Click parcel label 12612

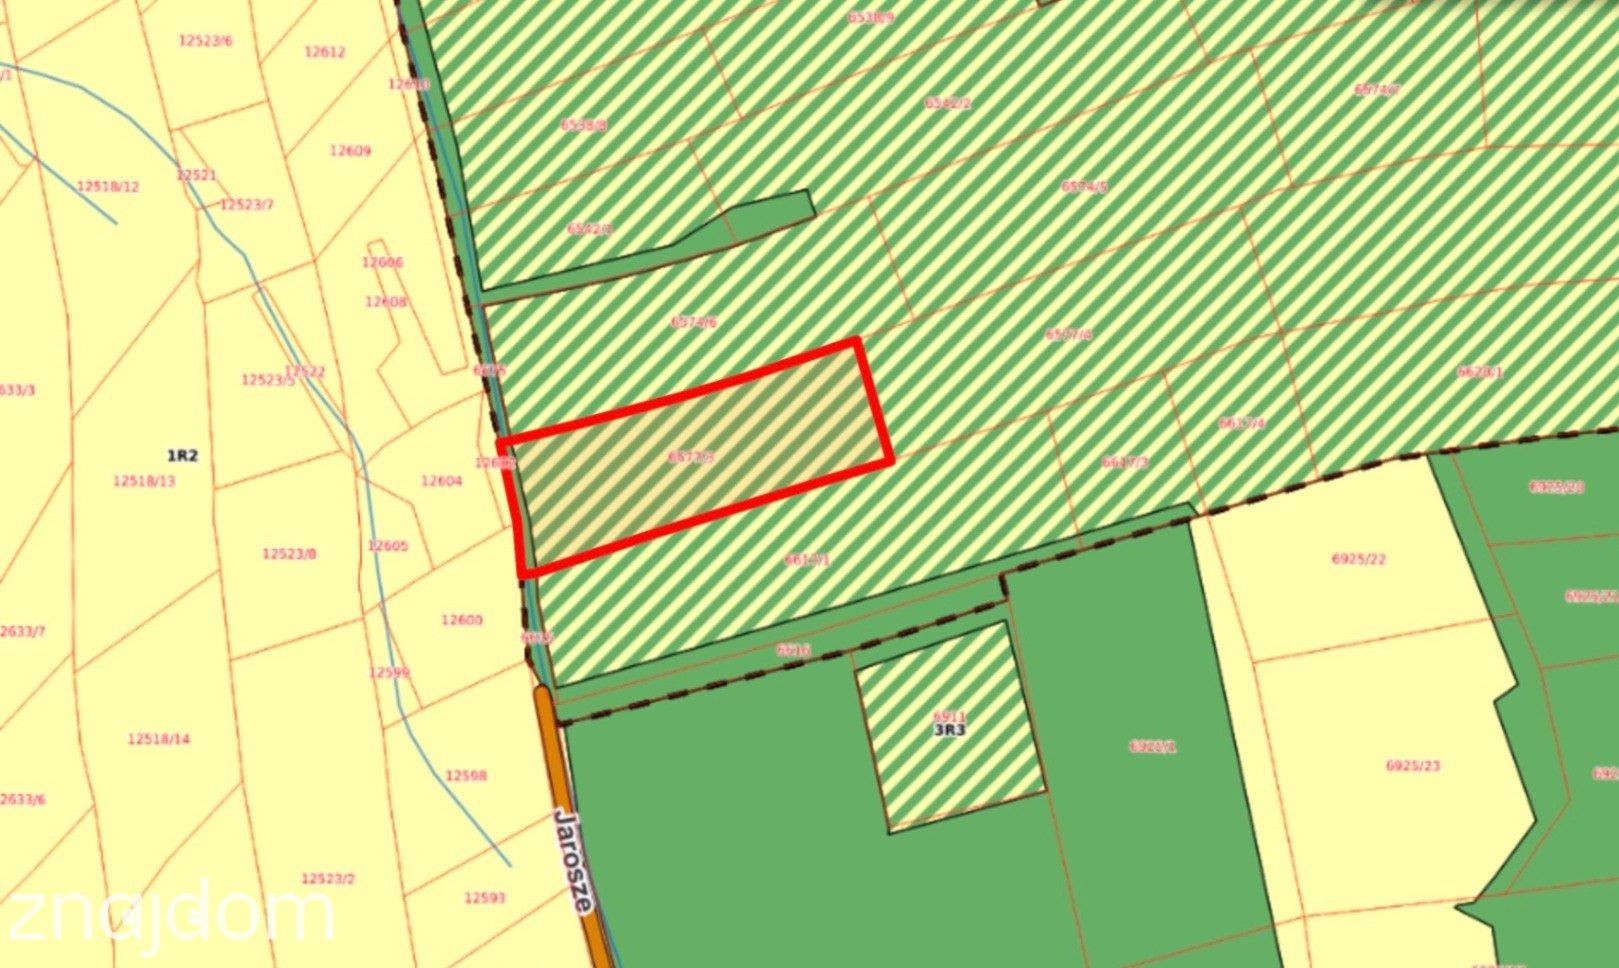(324, 52)
